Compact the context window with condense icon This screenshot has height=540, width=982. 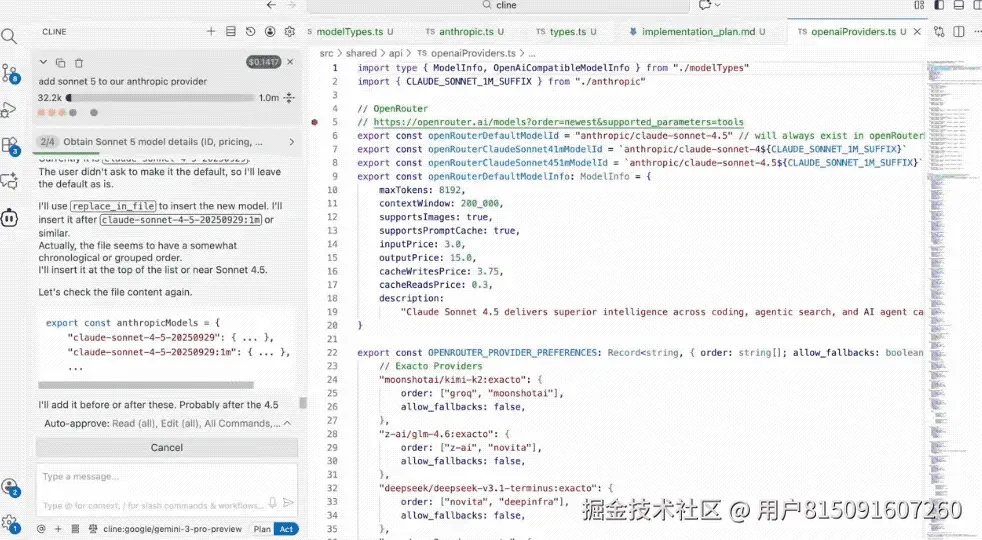[x=289, y=98]
